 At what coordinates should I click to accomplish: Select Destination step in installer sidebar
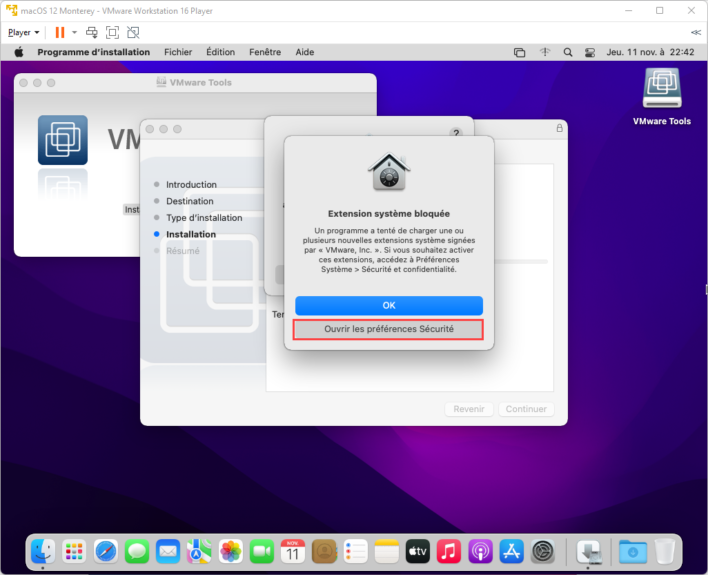pyautogui.click(x=190, y=201)
